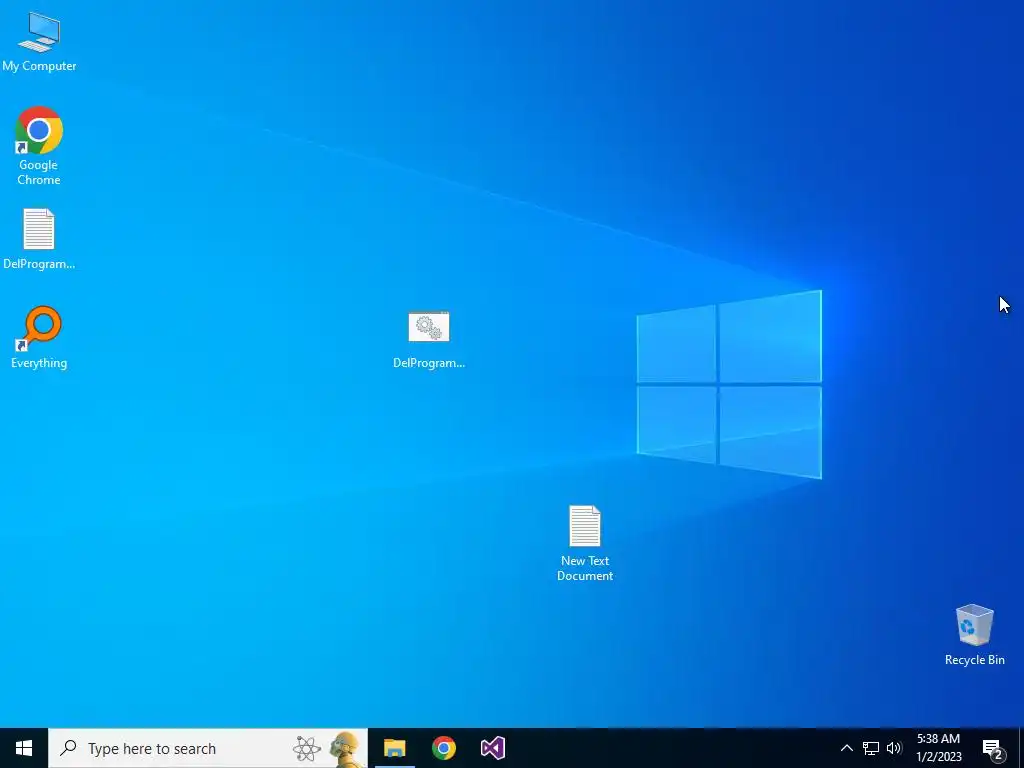
Task: Click the Type here to search box
Action: pyautogui.click(x=208, y=748)
